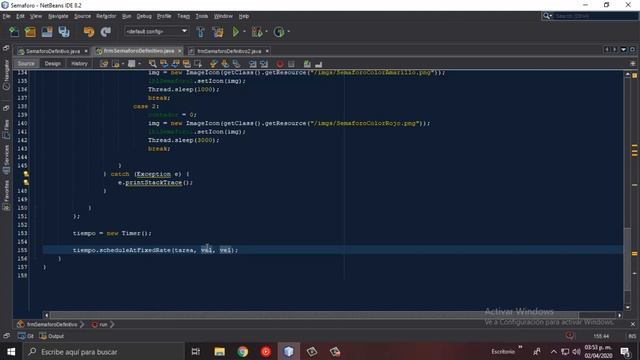Screen dimensions: 640x360
Task: Toggle Rectangular Selection icon
Action: tap(198, 64)
